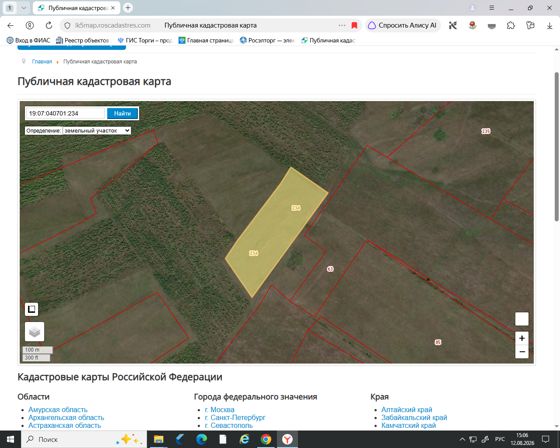
Task: Open Microsoft Edge from the taskbar
Action: pos(201,439)
